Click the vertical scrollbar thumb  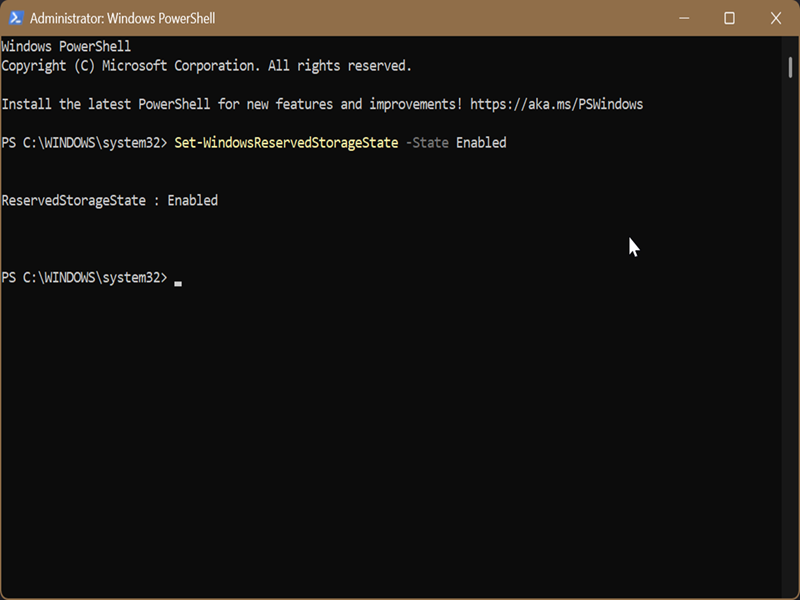[790, 67]
